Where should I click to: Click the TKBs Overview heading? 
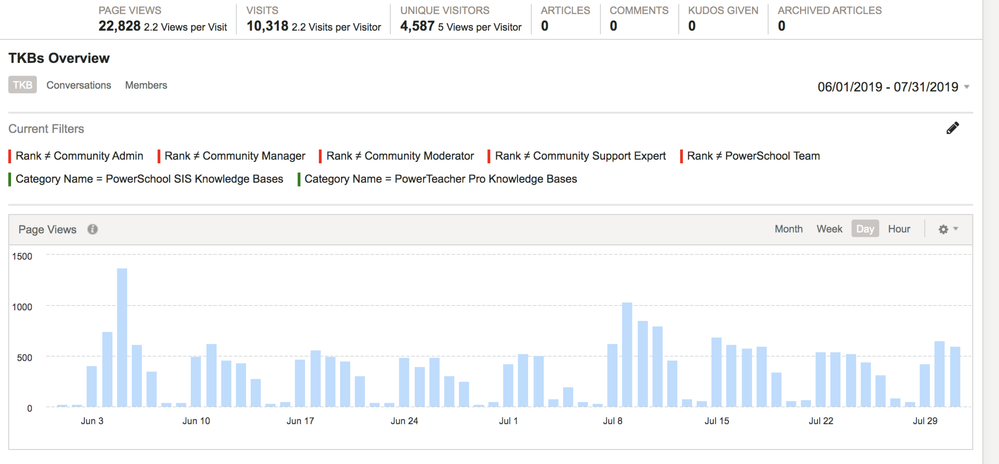59,58
